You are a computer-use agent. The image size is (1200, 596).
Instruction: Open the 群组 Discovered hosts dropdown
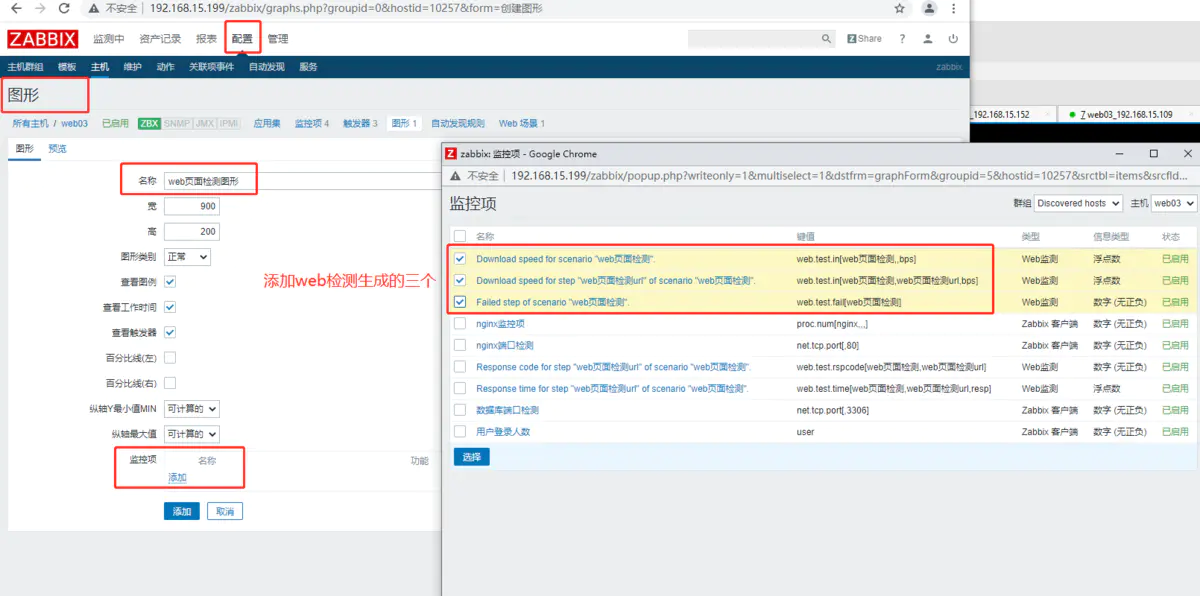(x=1078, y=203)
